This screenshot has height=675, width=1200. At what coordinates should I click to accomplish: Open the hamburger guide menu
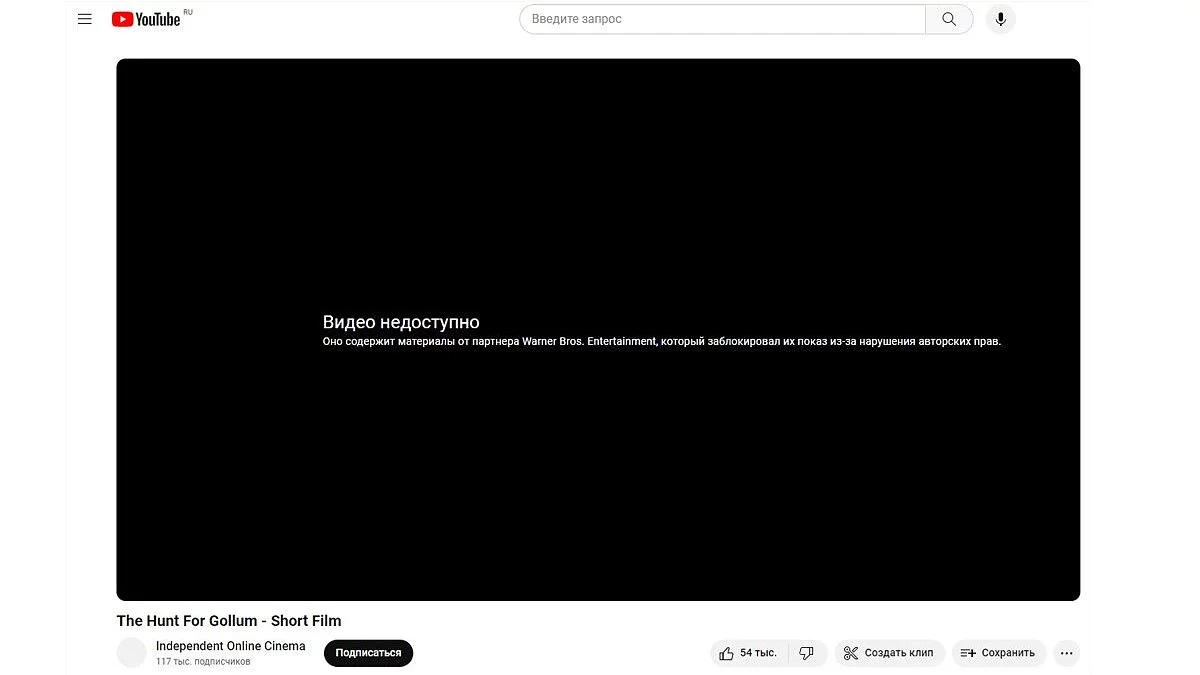pyautogui.click(x=85, y=19)
